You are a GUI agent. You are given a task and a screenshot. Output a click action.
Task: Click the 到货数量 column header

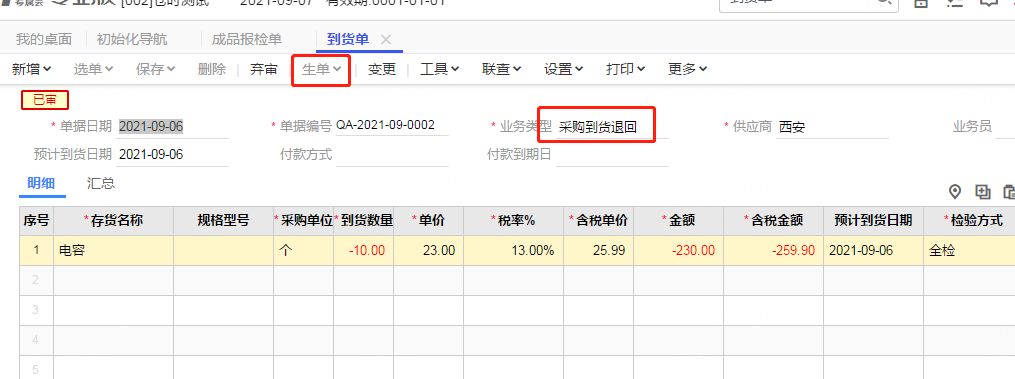pos(364,220)
